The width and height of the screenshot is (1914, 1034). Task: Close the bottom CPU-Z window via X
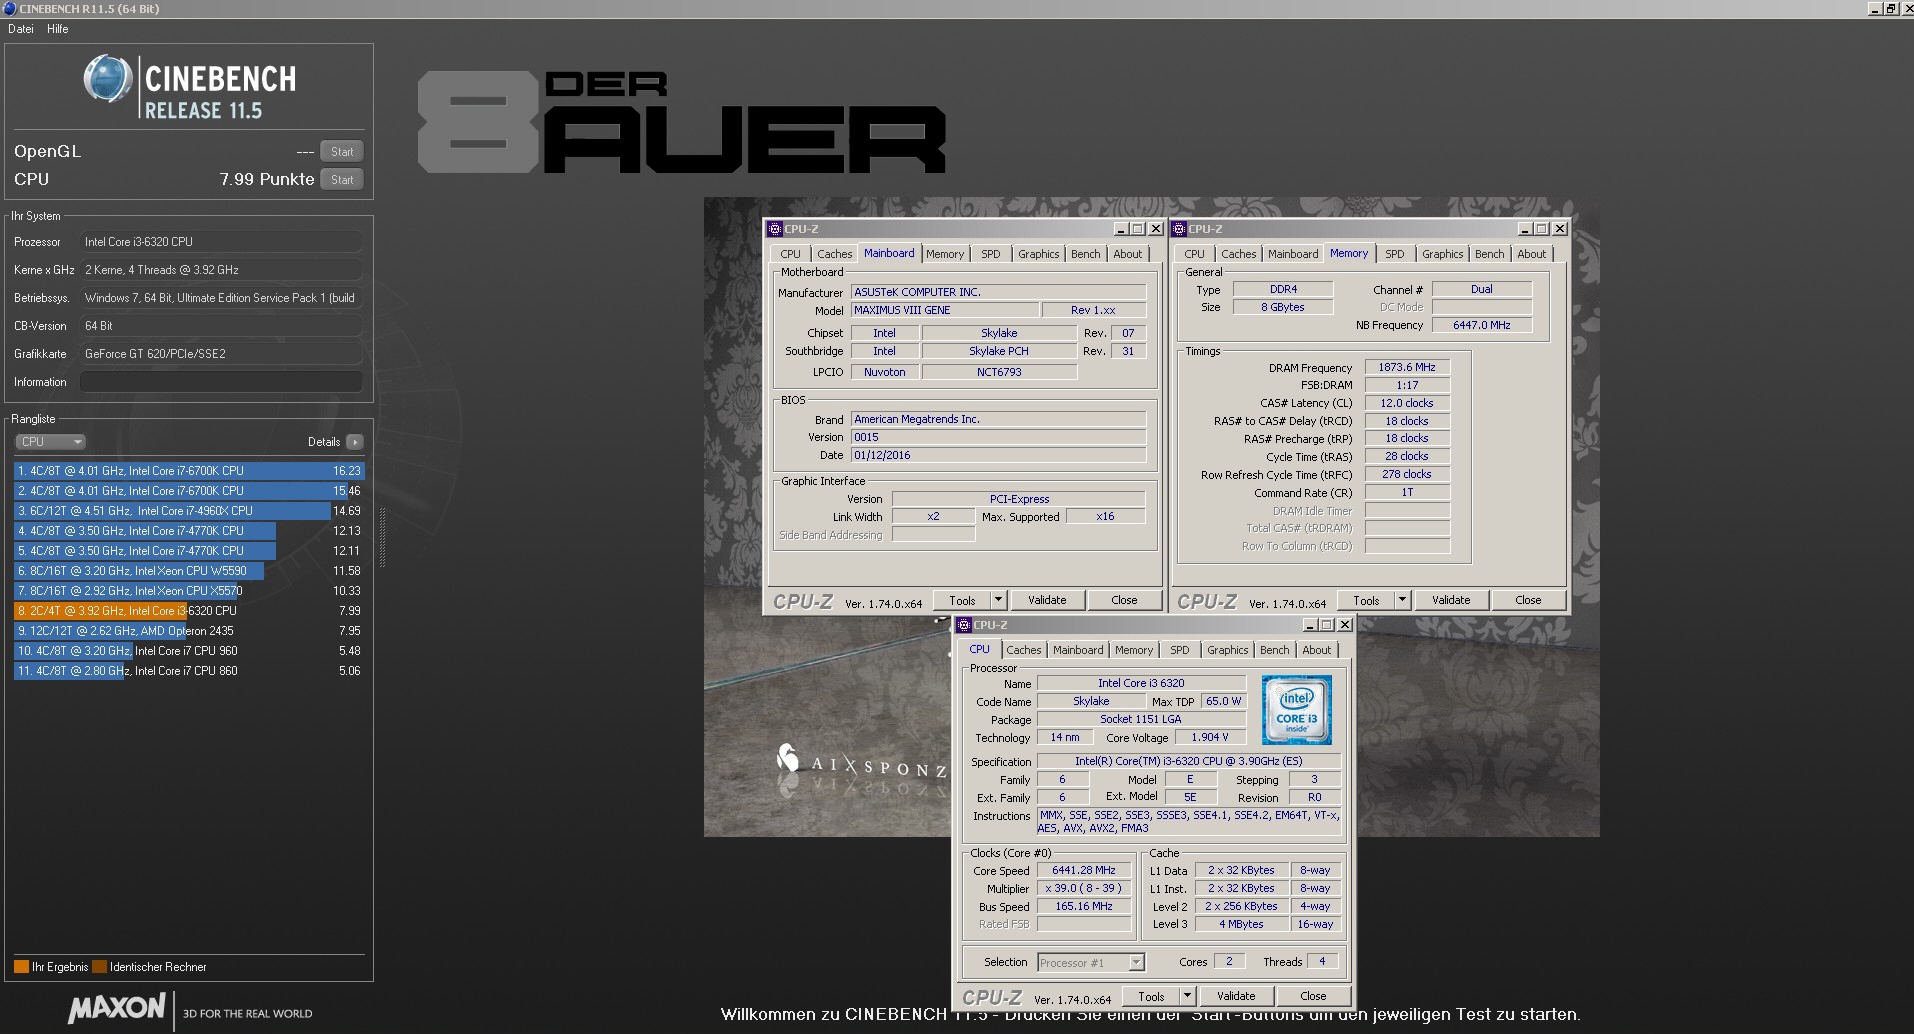point(1344,625)
